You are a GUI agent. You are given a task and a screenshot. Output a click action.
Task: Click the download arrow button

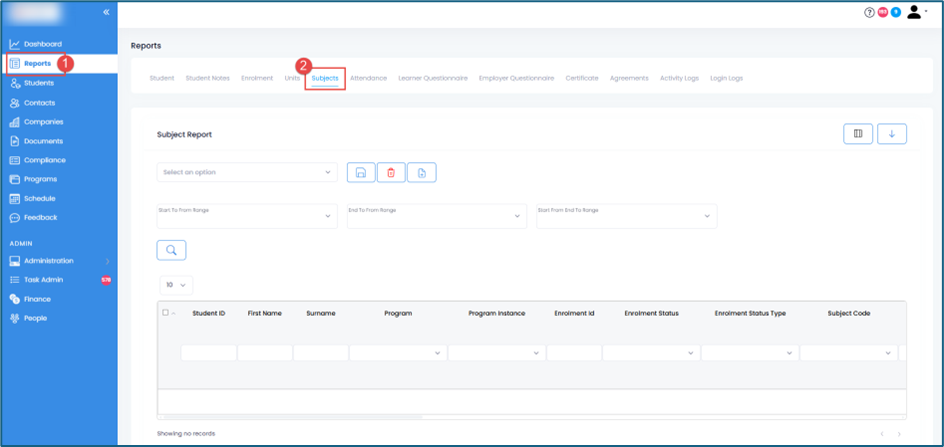(x=891, y=134)
